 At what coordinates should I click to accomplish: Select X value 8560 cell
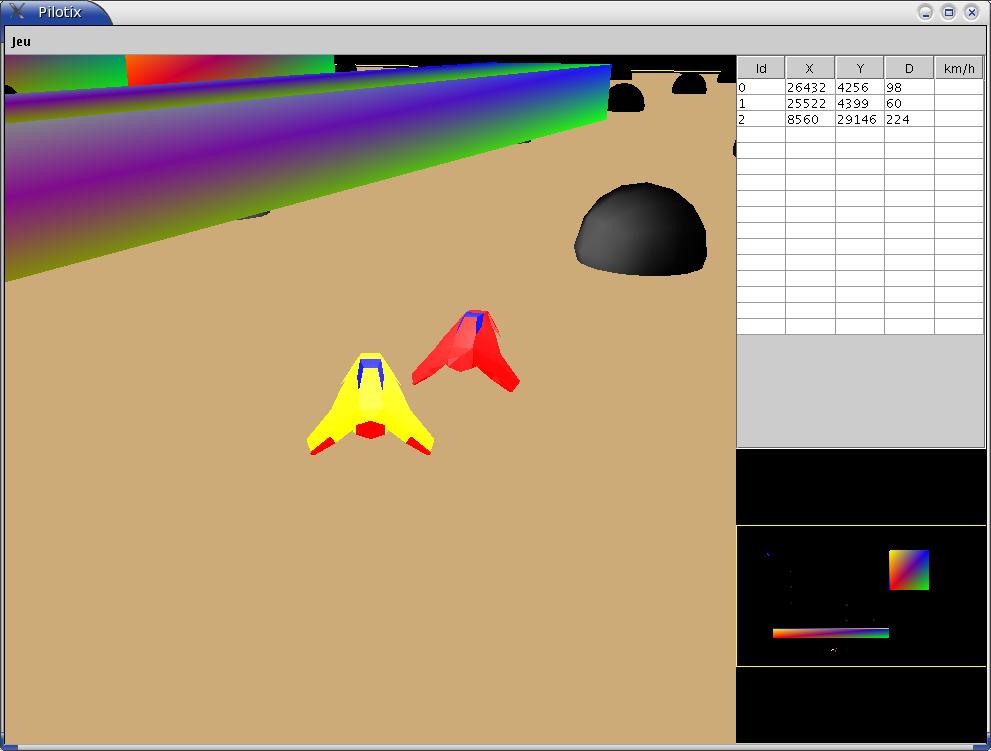(x=810, y=119)
